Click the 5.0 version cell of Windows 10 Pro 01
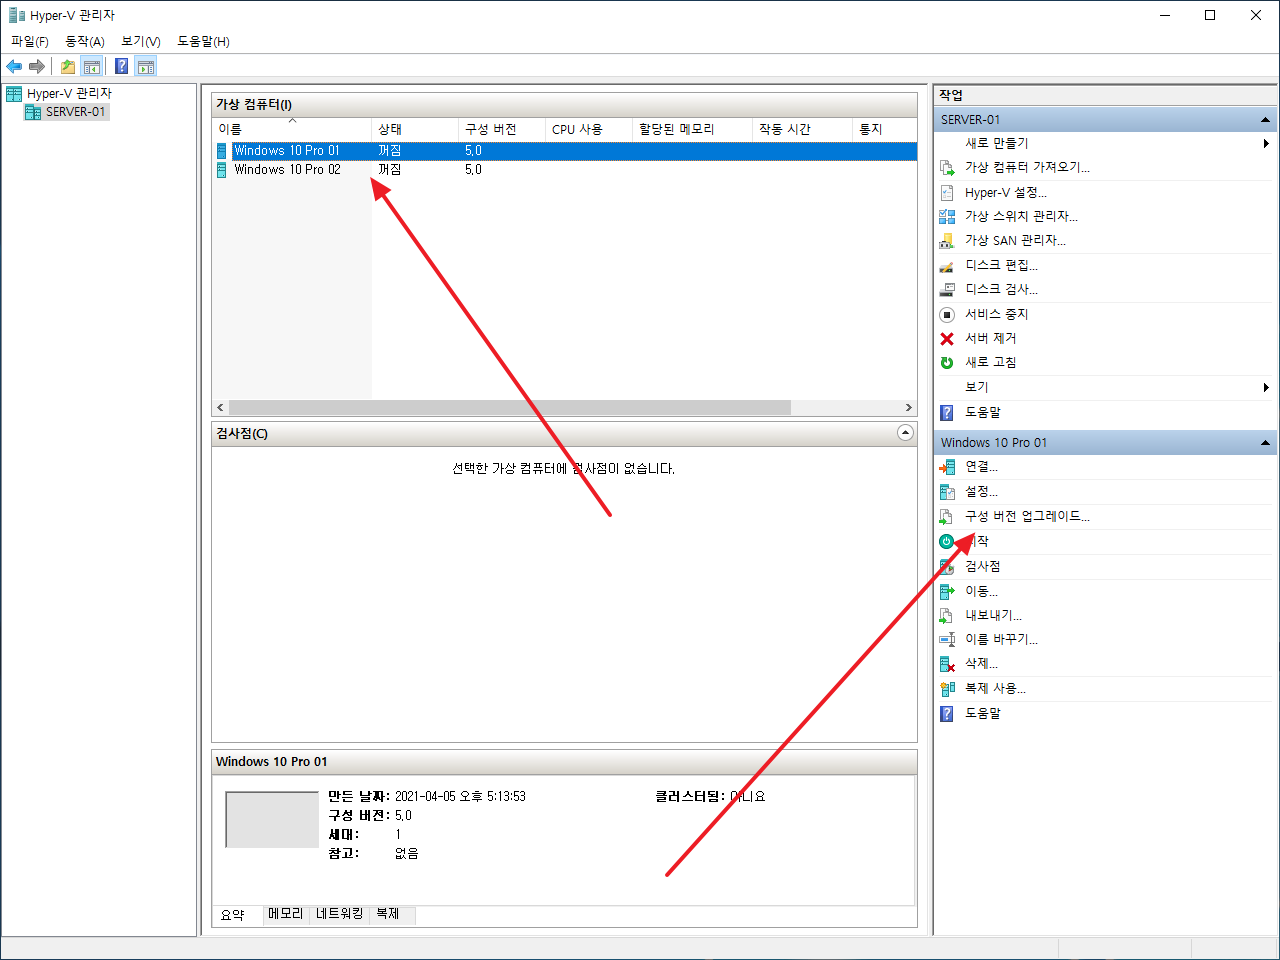The image size is (1280, 960). 473,151
